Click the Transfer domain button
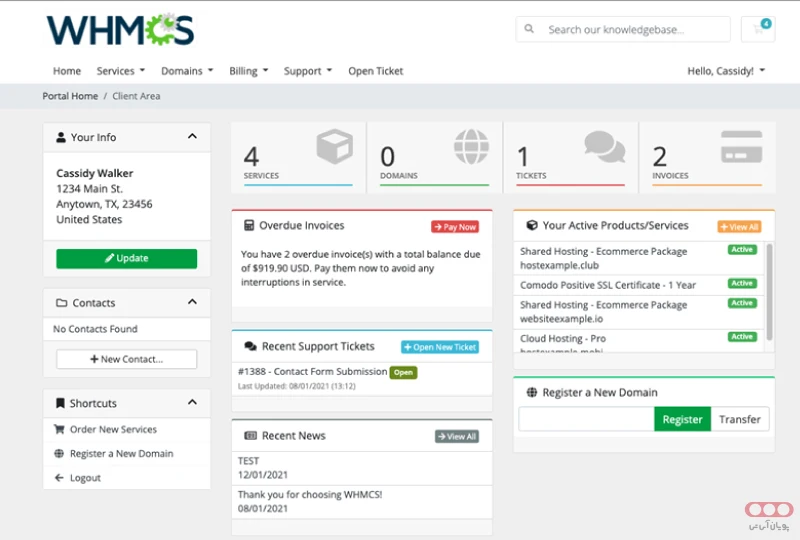 coord(740,419)
